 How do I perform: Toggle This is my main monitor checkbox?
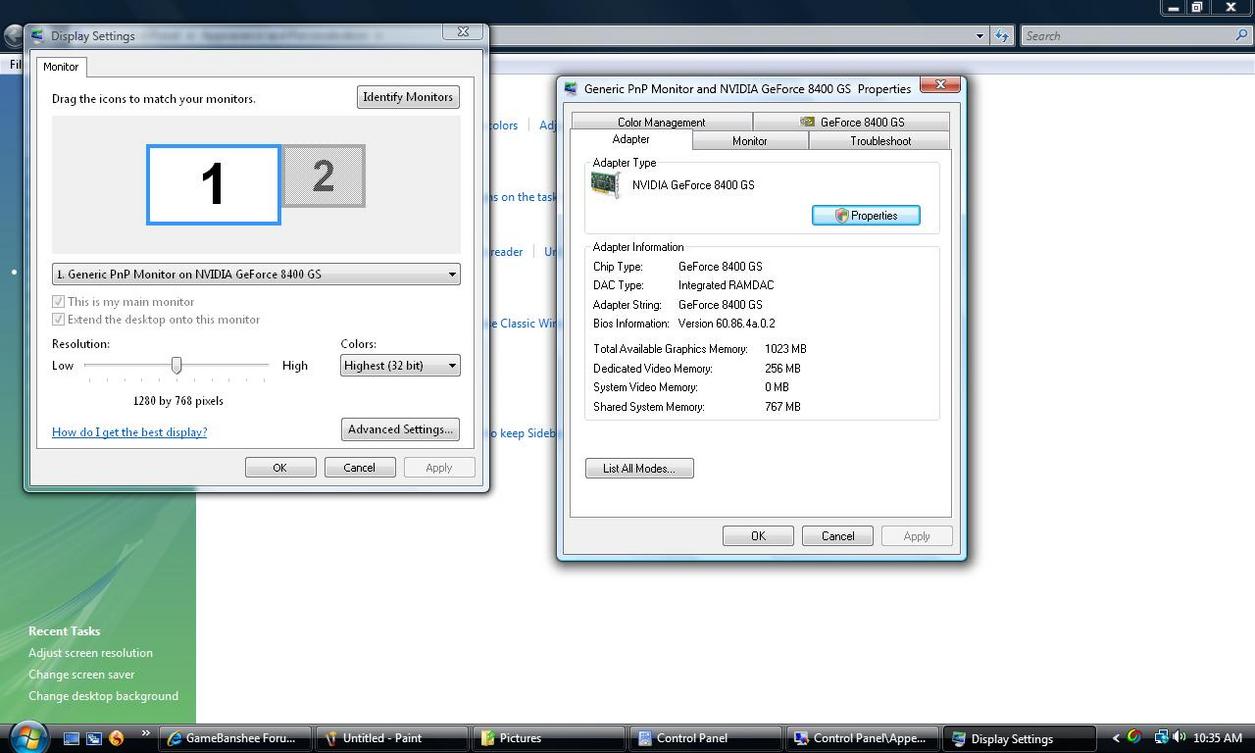58,302
